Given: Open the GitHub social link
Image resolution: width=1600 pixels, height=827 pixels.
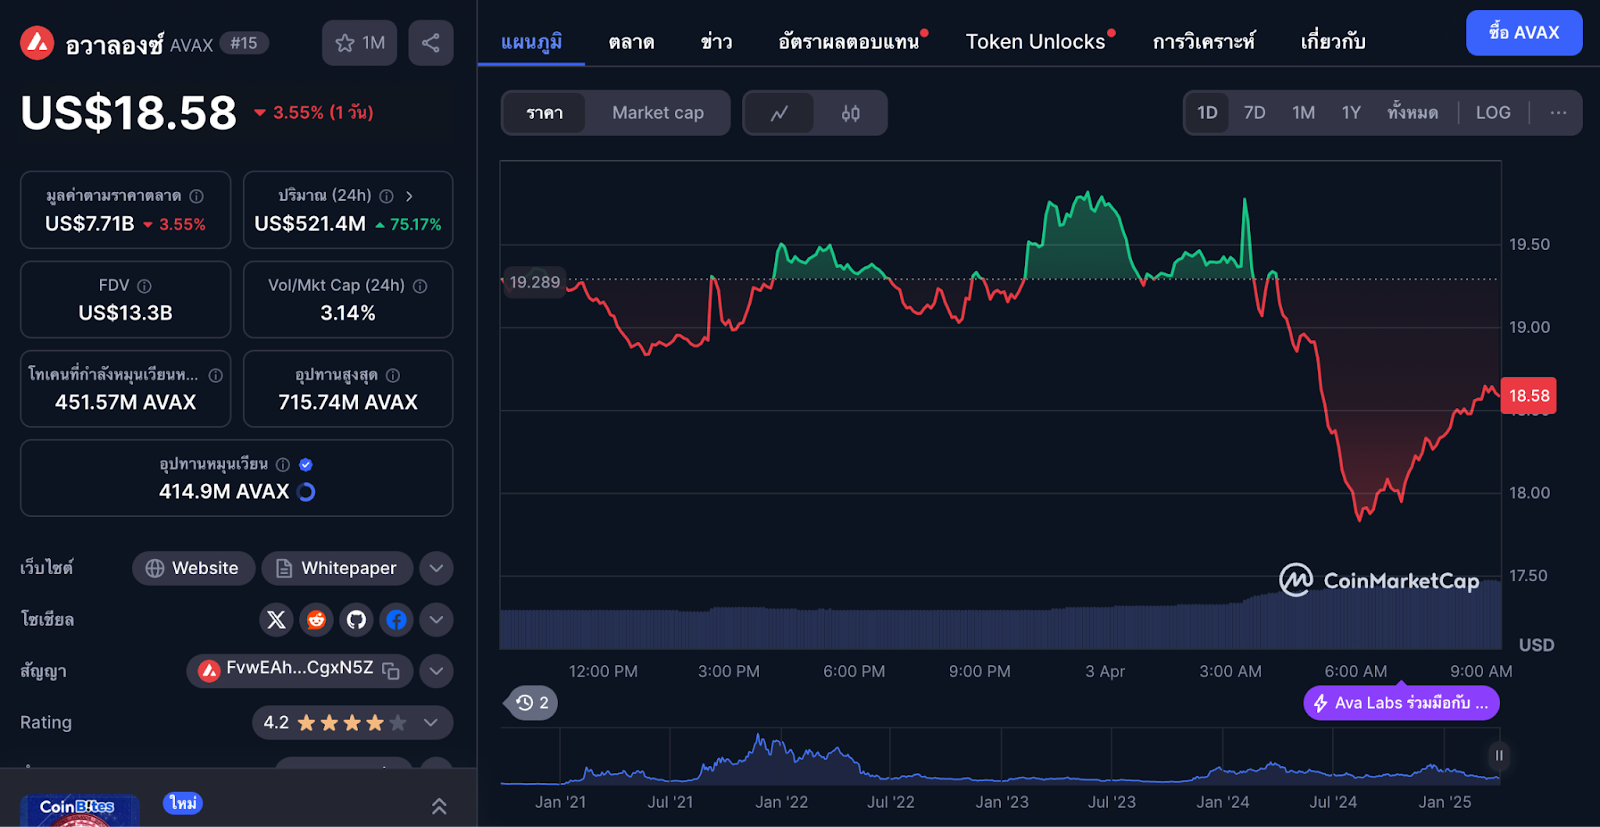Looking at the screenshot, I should tap(356, 620).
